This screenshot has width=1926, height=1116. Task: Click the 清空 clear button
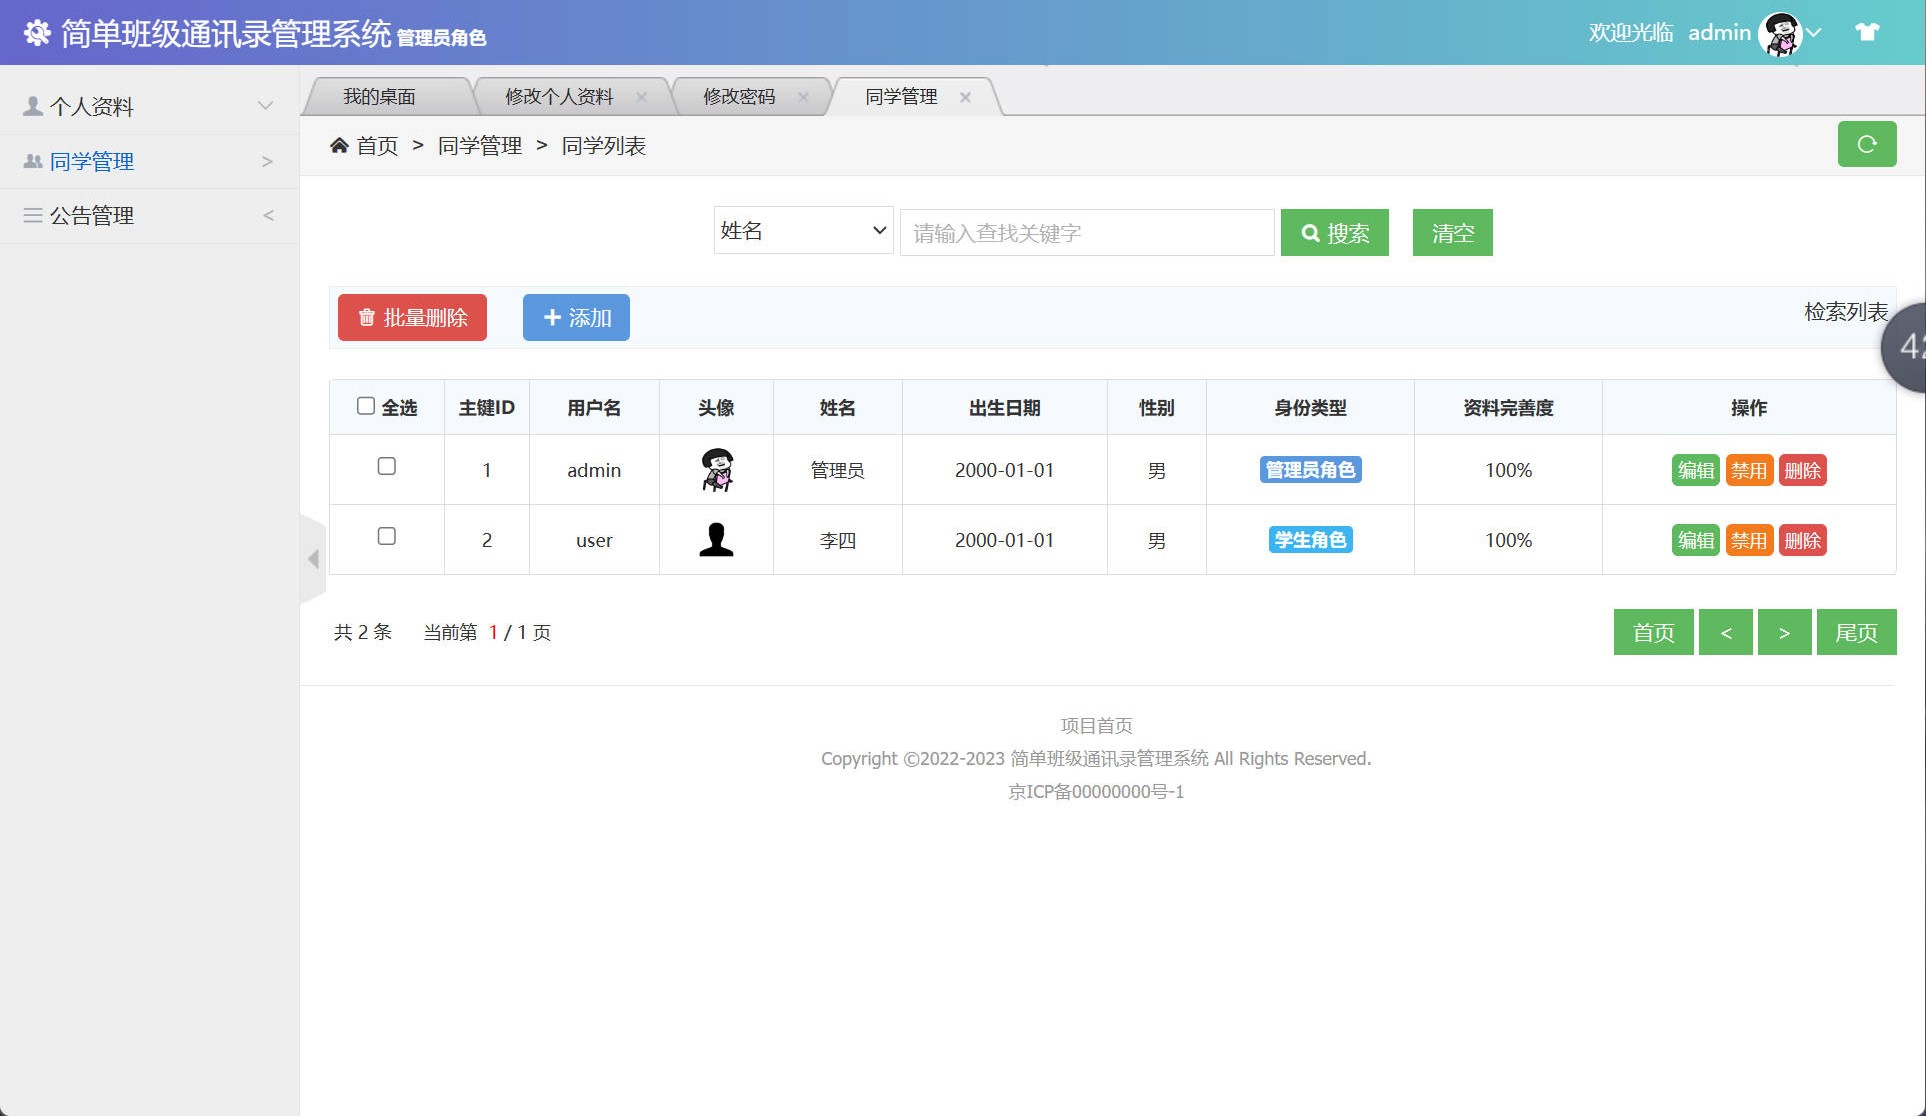1452,232
